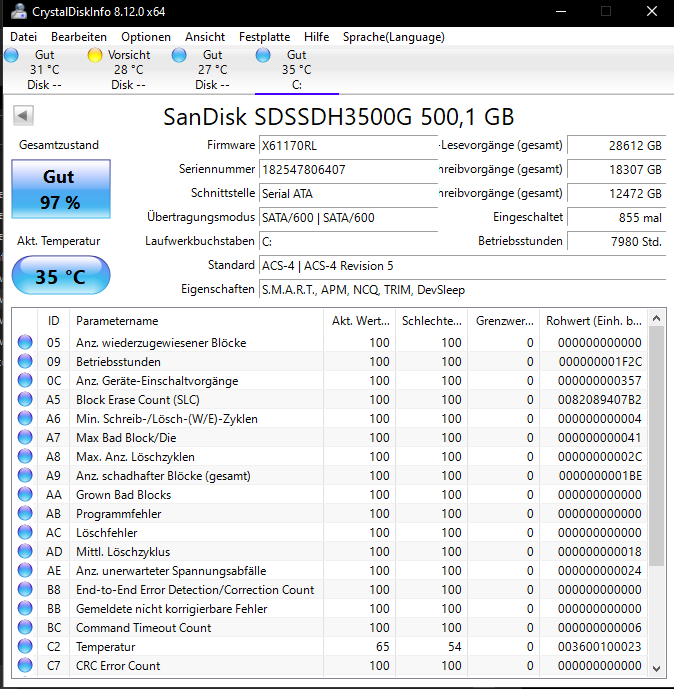Click the attribute list vertical scrollbar thumb
The width and height of the screenshot is (674, 689).
[x=656, y=446]
